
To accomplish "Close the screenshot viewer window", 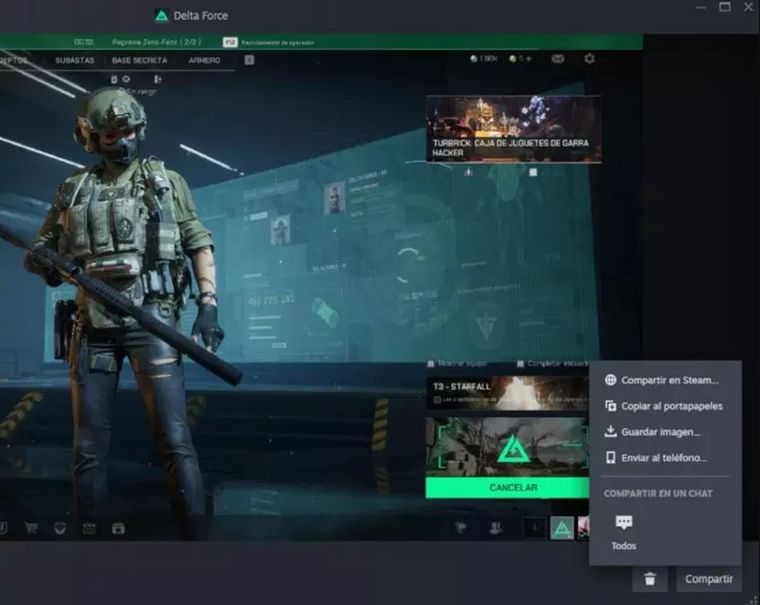I will pyautogui.click(x=748, y=7).
